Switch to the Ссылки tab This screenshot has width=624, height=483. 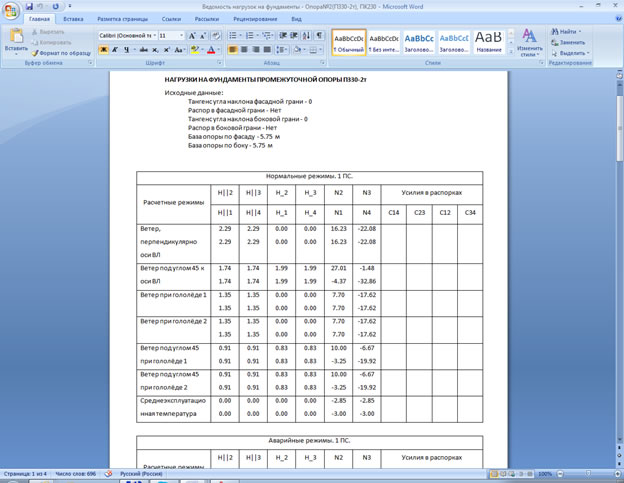(x=172, y=19)
